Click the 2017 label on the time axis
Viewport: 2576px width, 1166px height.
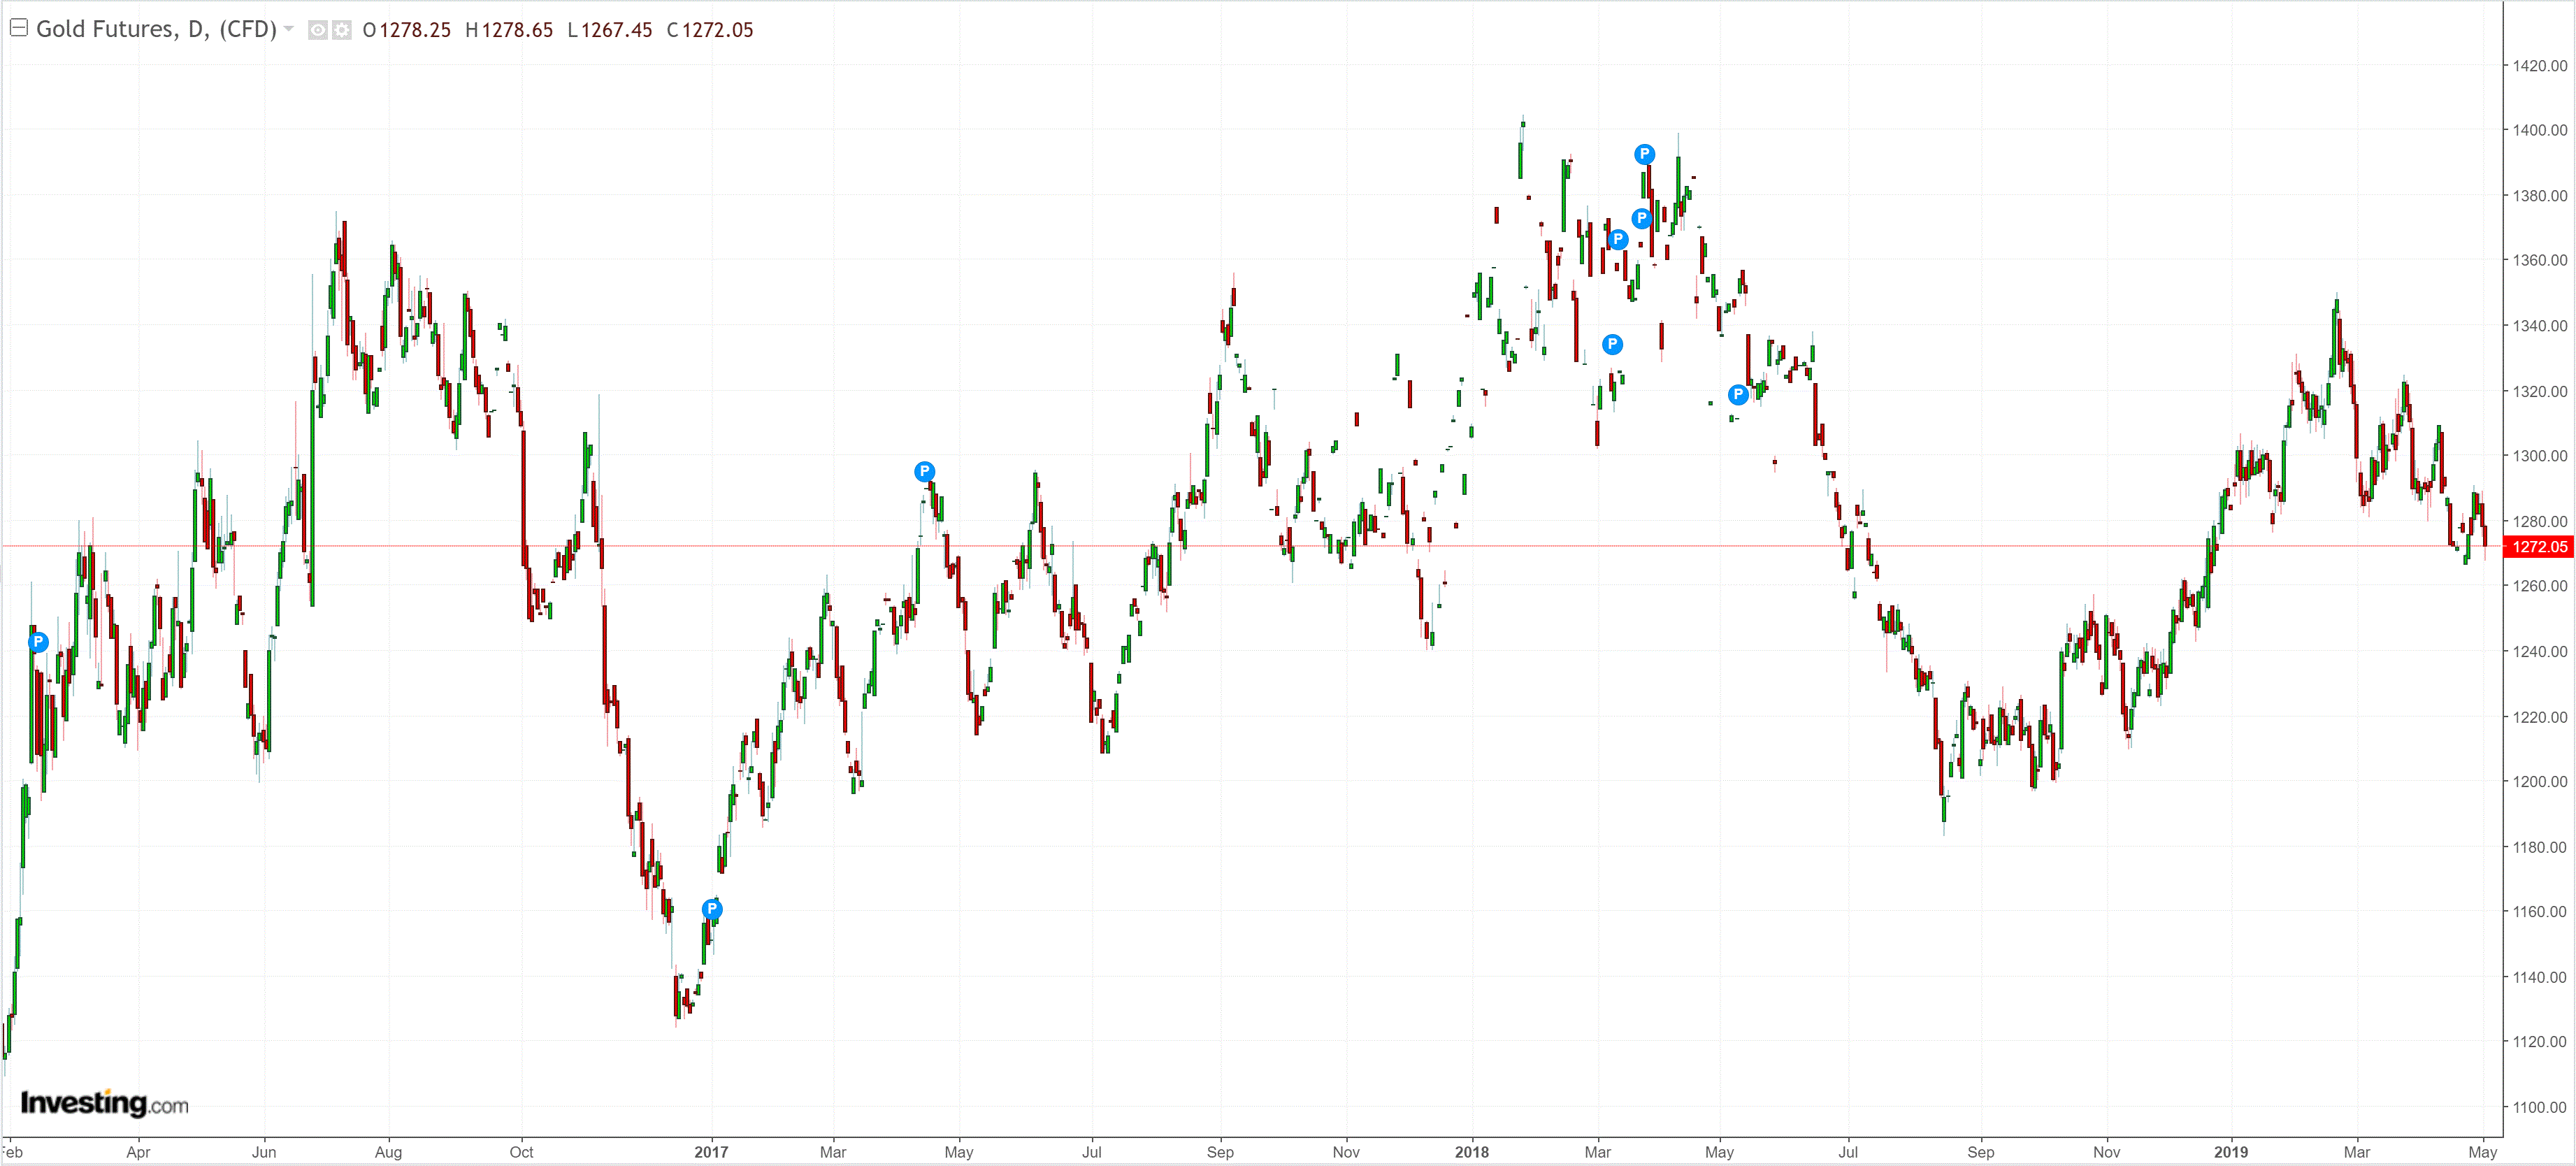[711, 1152]
